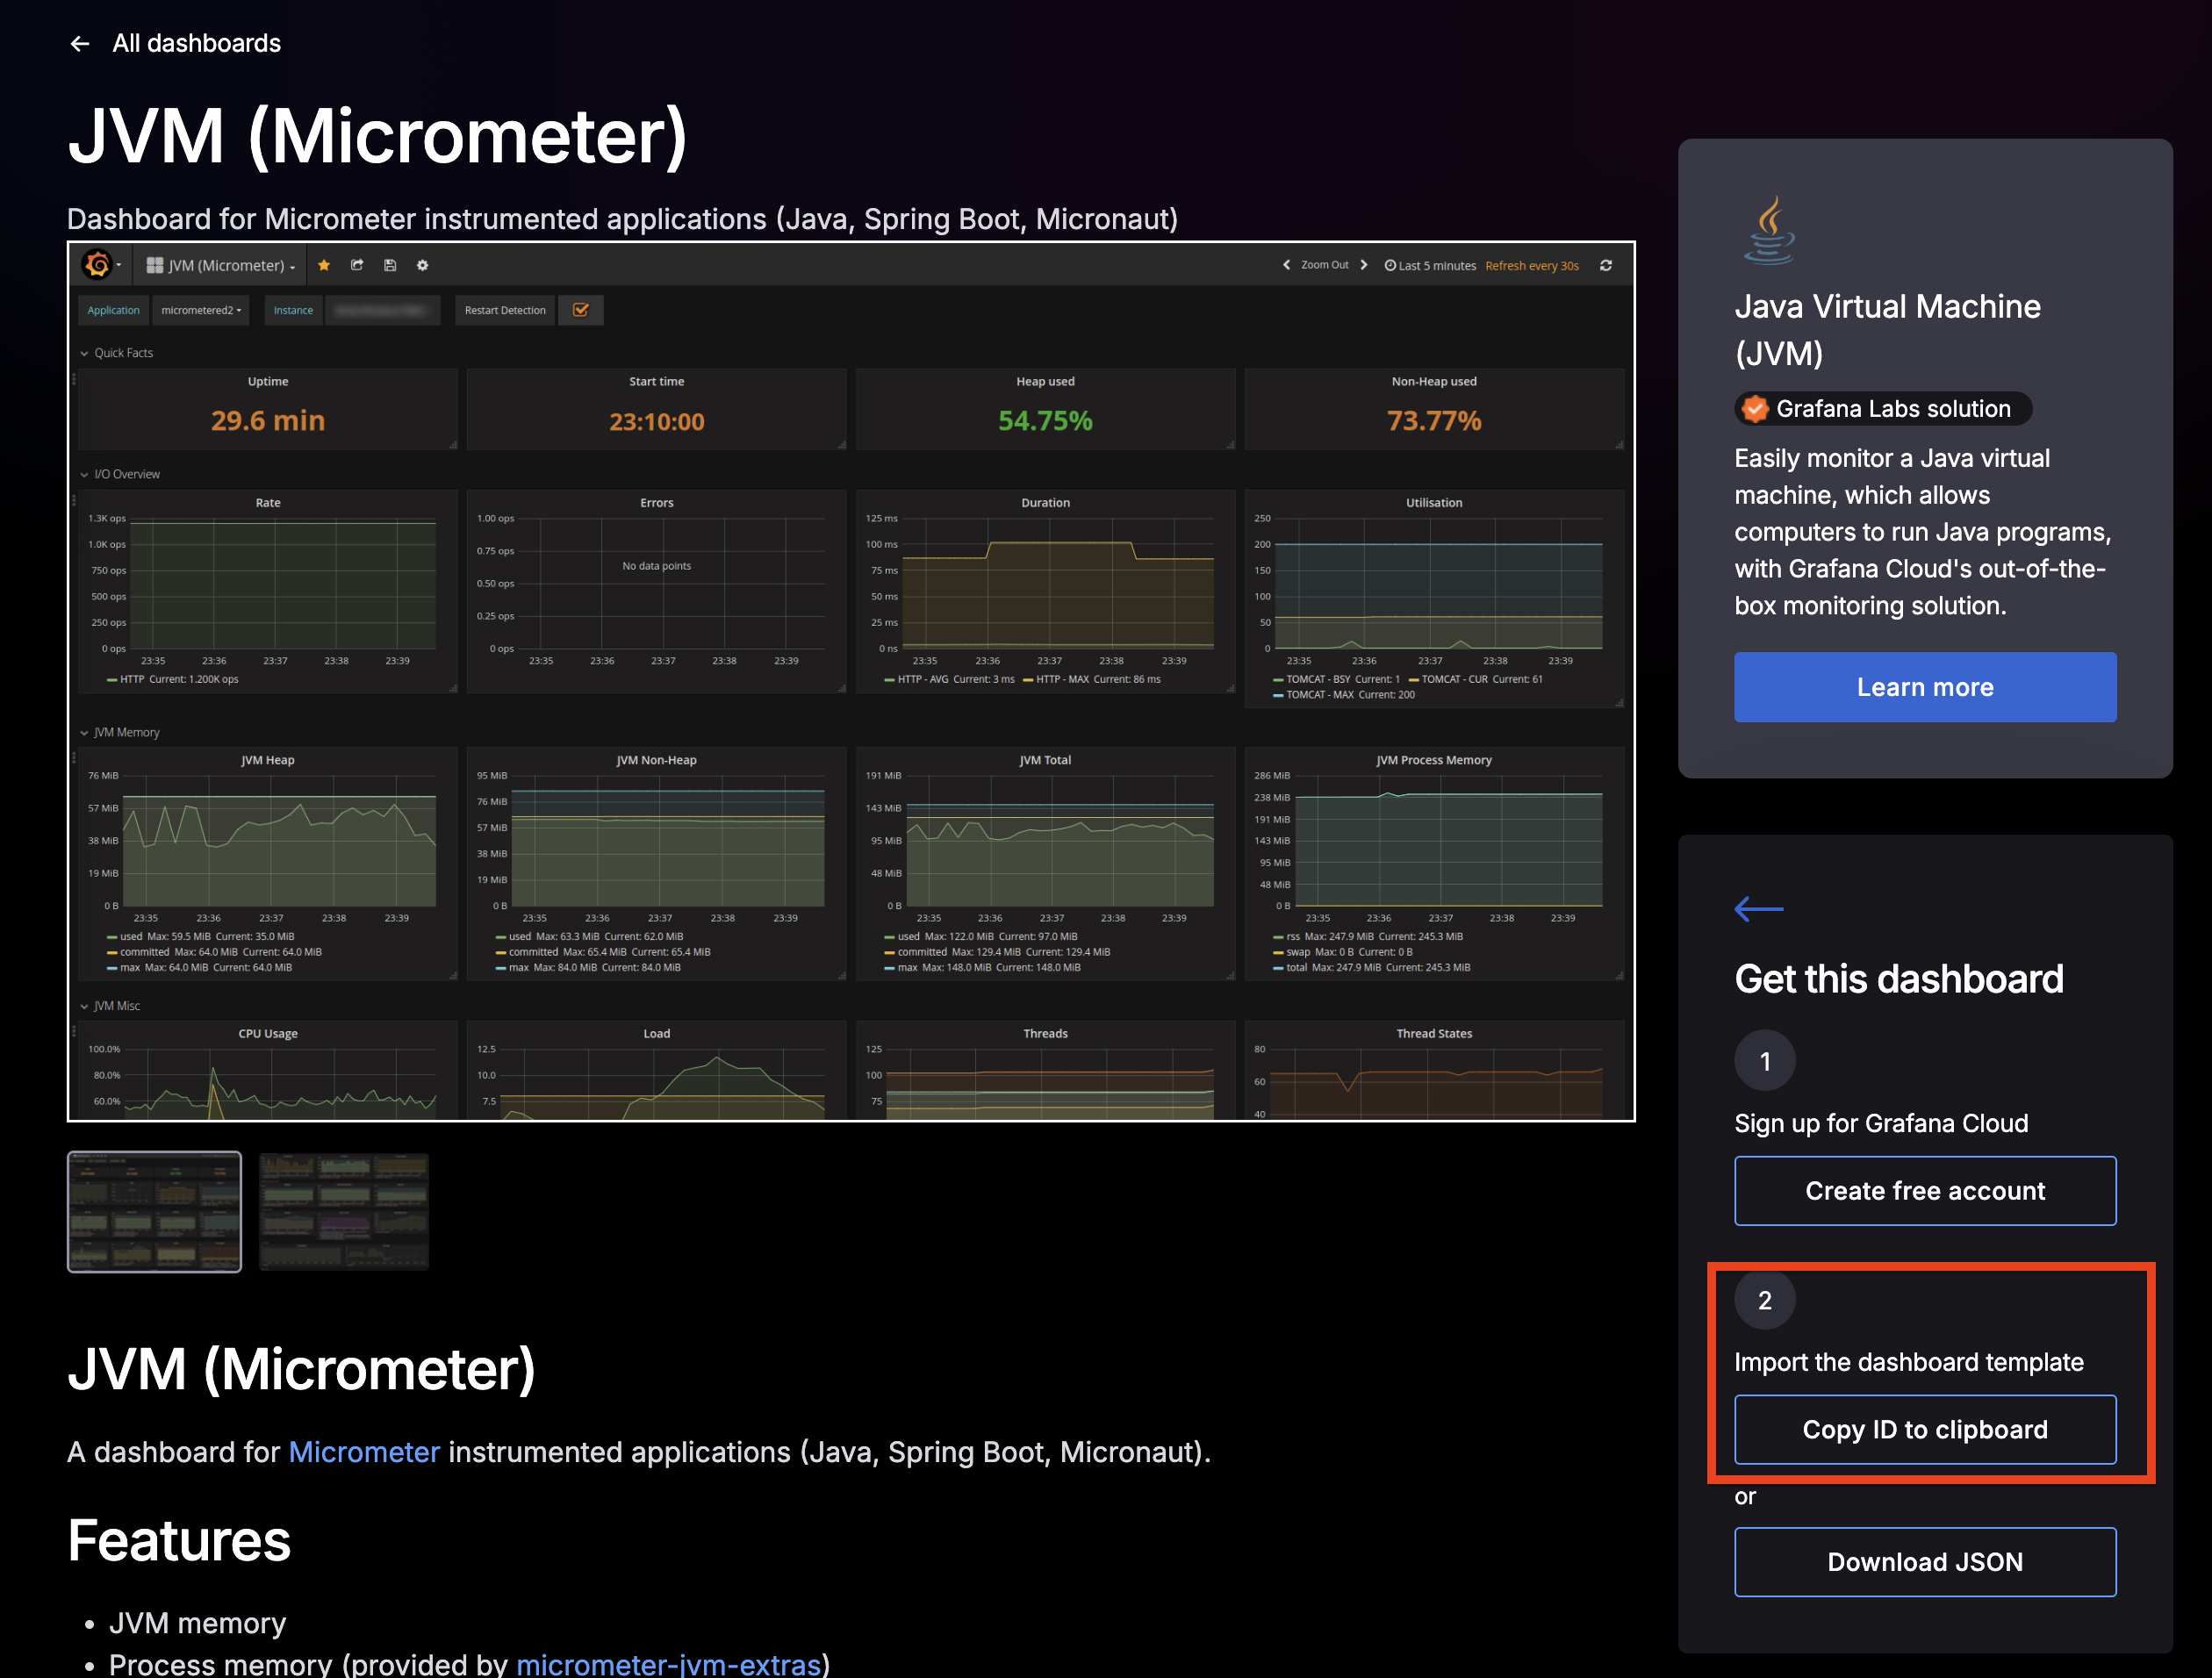The image size is (2212, 1678).
Task: Click the star favorite icon
Action: click(x=324, y=265)
